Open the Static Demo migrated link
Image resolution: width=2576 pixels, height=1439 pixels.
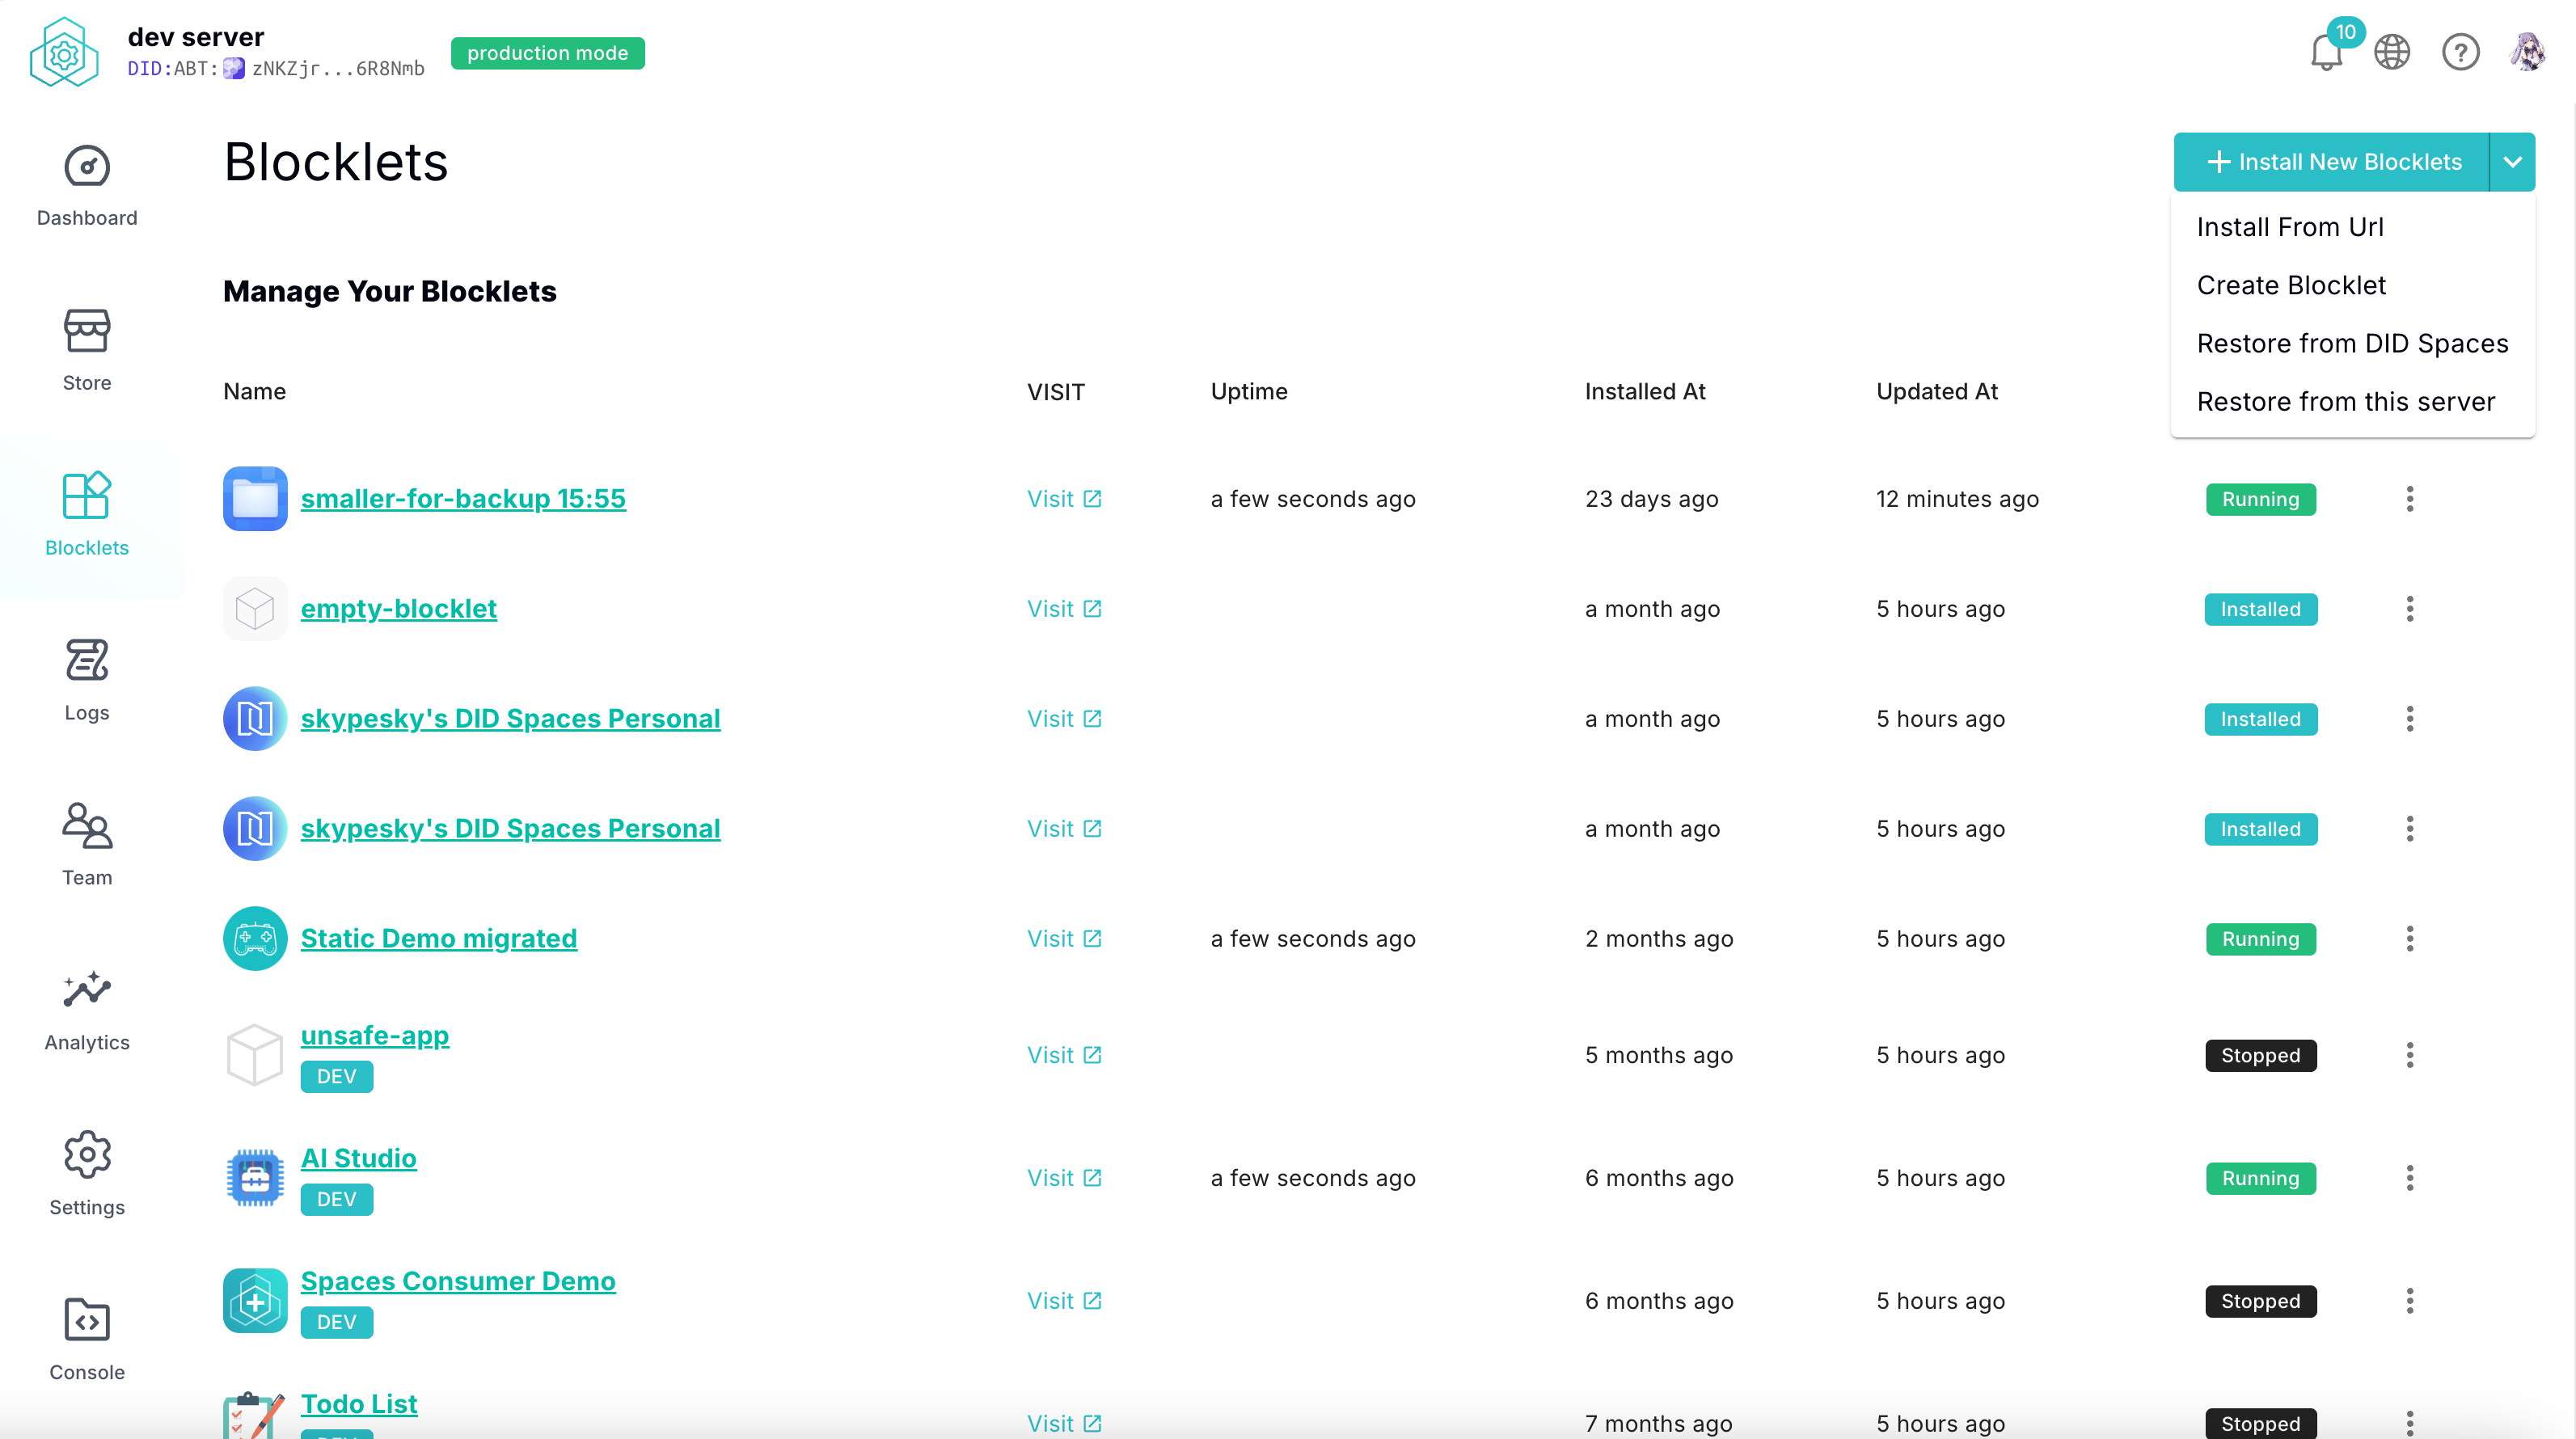(x=438, y=938)
